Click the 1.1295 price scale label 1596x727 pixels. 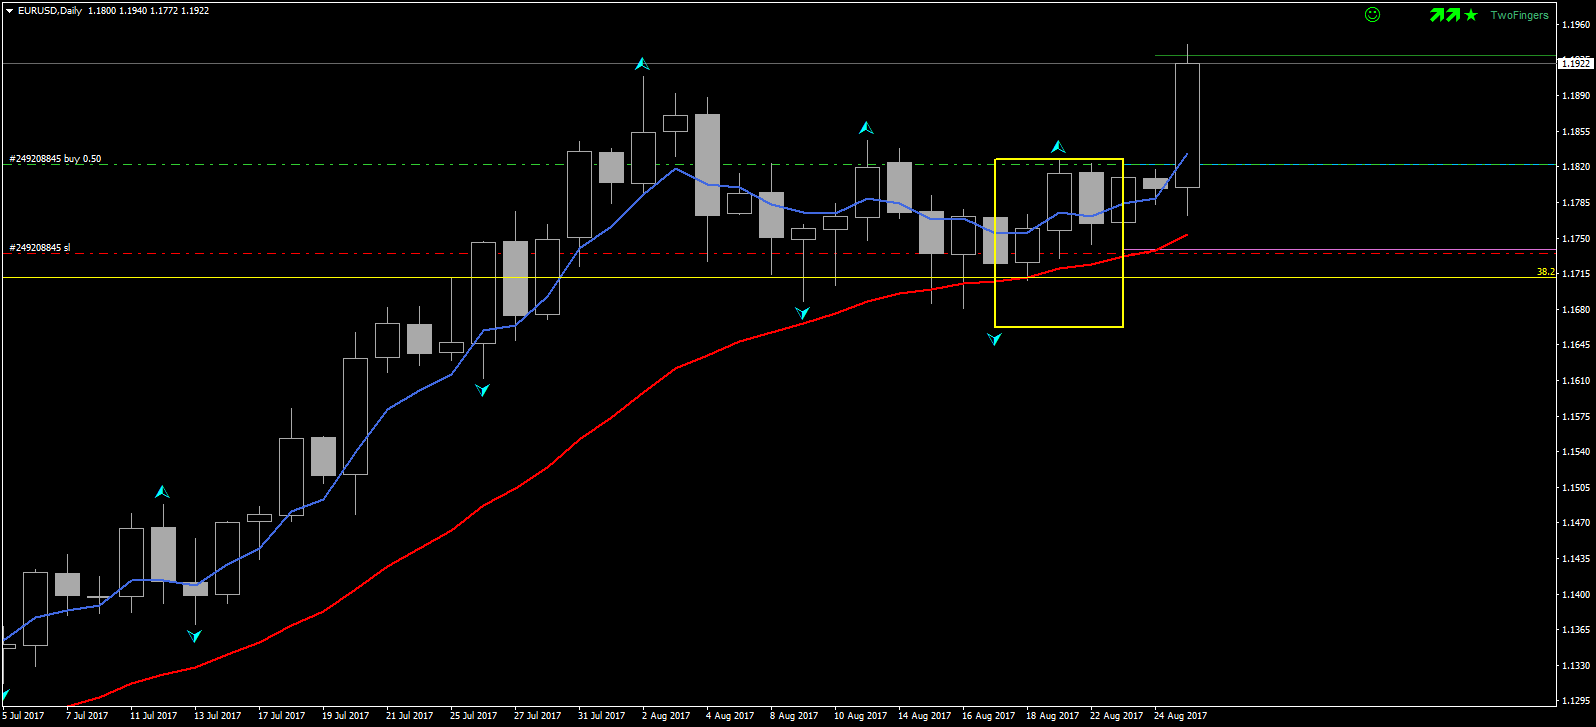click(1575, 701)
